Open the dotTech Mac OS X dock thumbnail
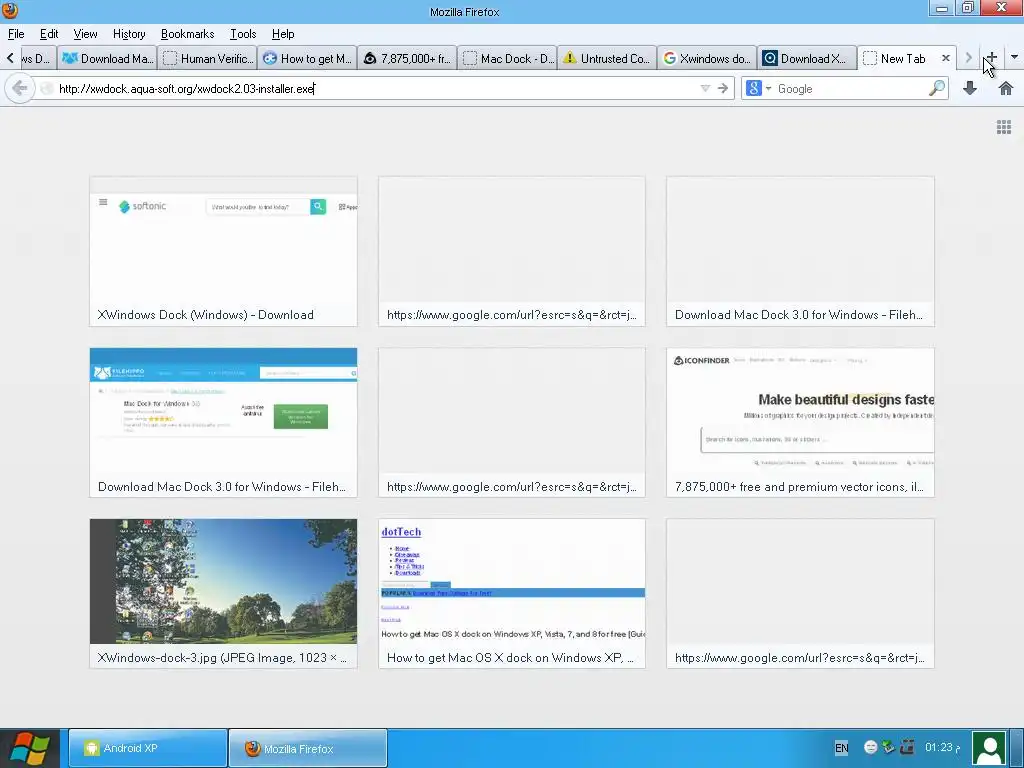Viewport: 1024px width, 768px height. 512,594
